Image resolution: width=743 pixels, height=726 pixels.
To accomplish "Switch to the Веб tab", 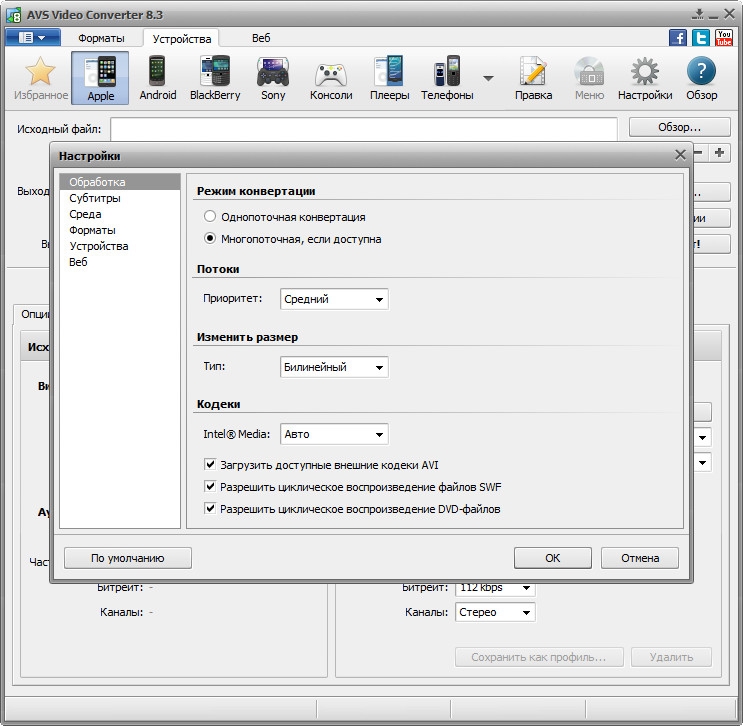I will pyautogui.click(x=260, y=38).
